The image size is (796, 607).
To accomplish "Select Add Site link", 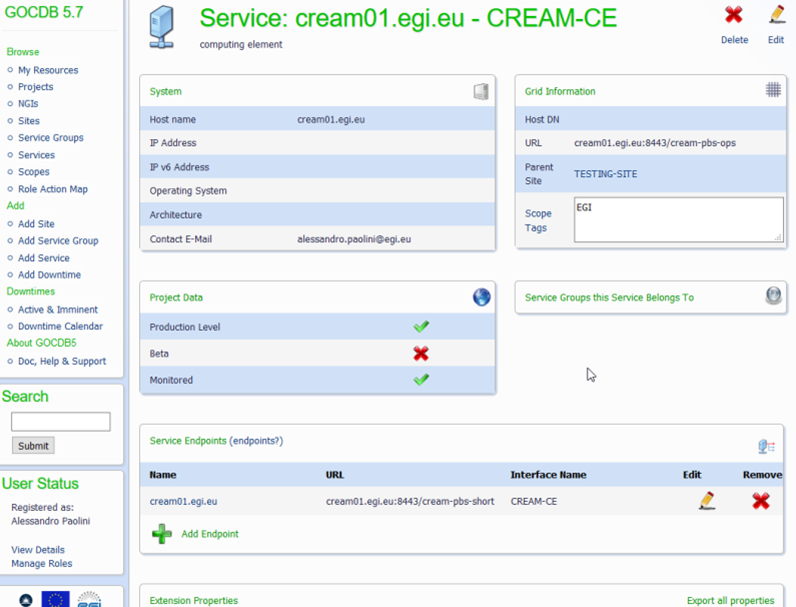I will [36, 224].
